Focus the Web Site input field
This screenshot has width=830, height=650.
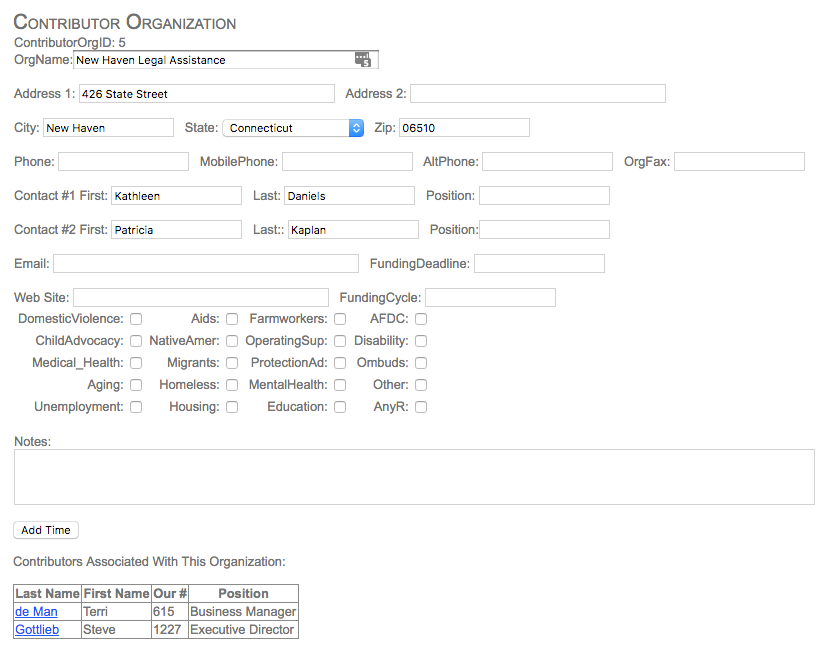pos(200,298)
